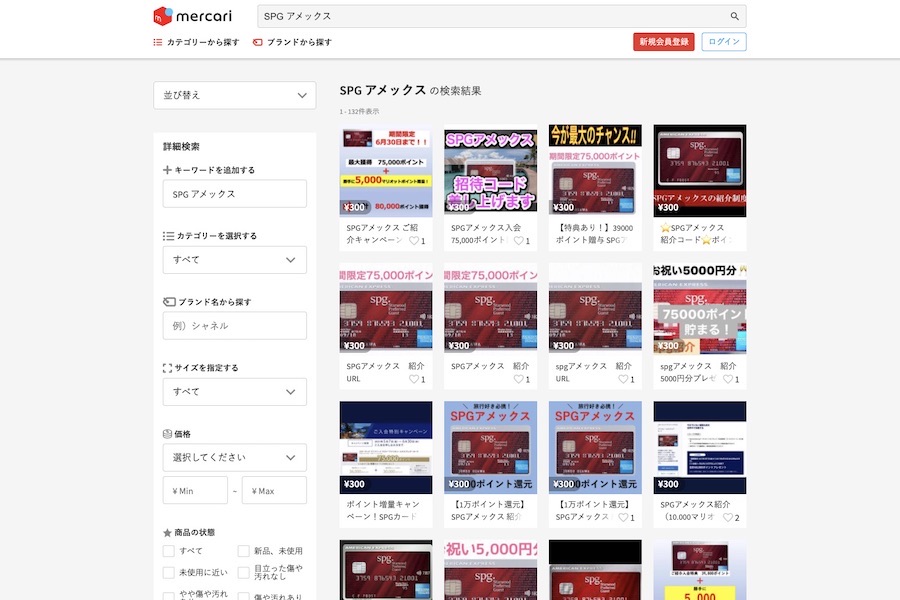Open カテゴリーから探す menu

click(196, 42)
